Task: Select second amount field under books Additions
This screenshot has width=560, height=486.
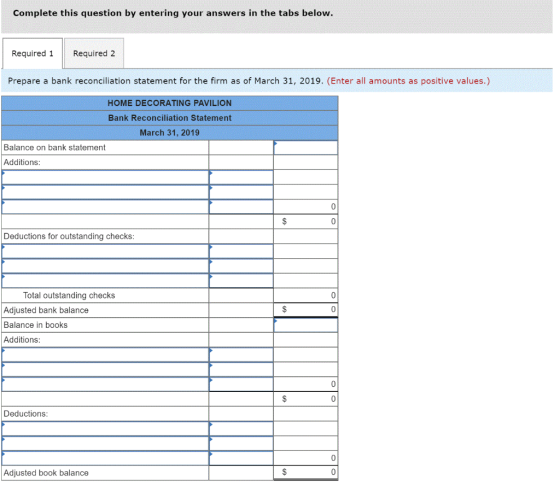Action: pos(241,370)
